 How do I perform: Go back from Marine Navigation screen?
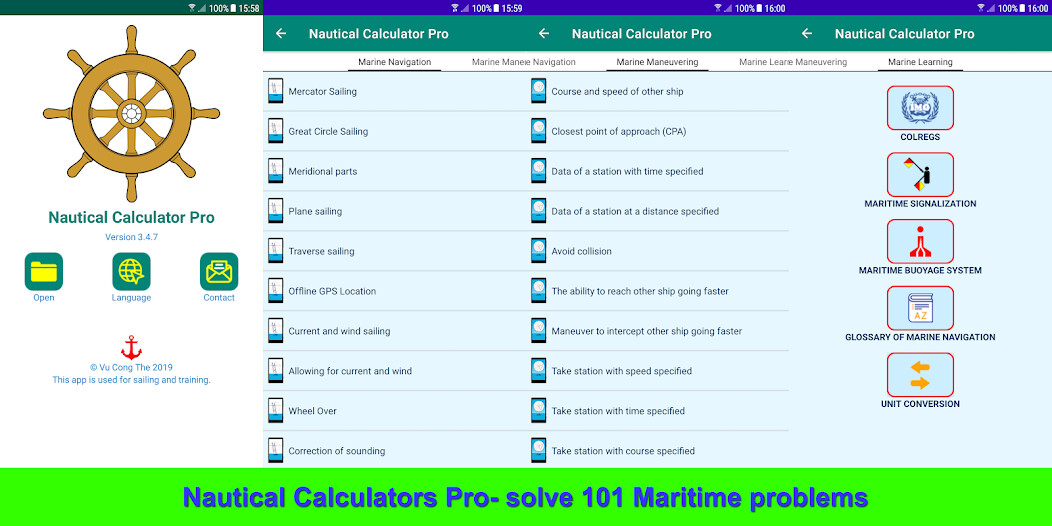281,34
